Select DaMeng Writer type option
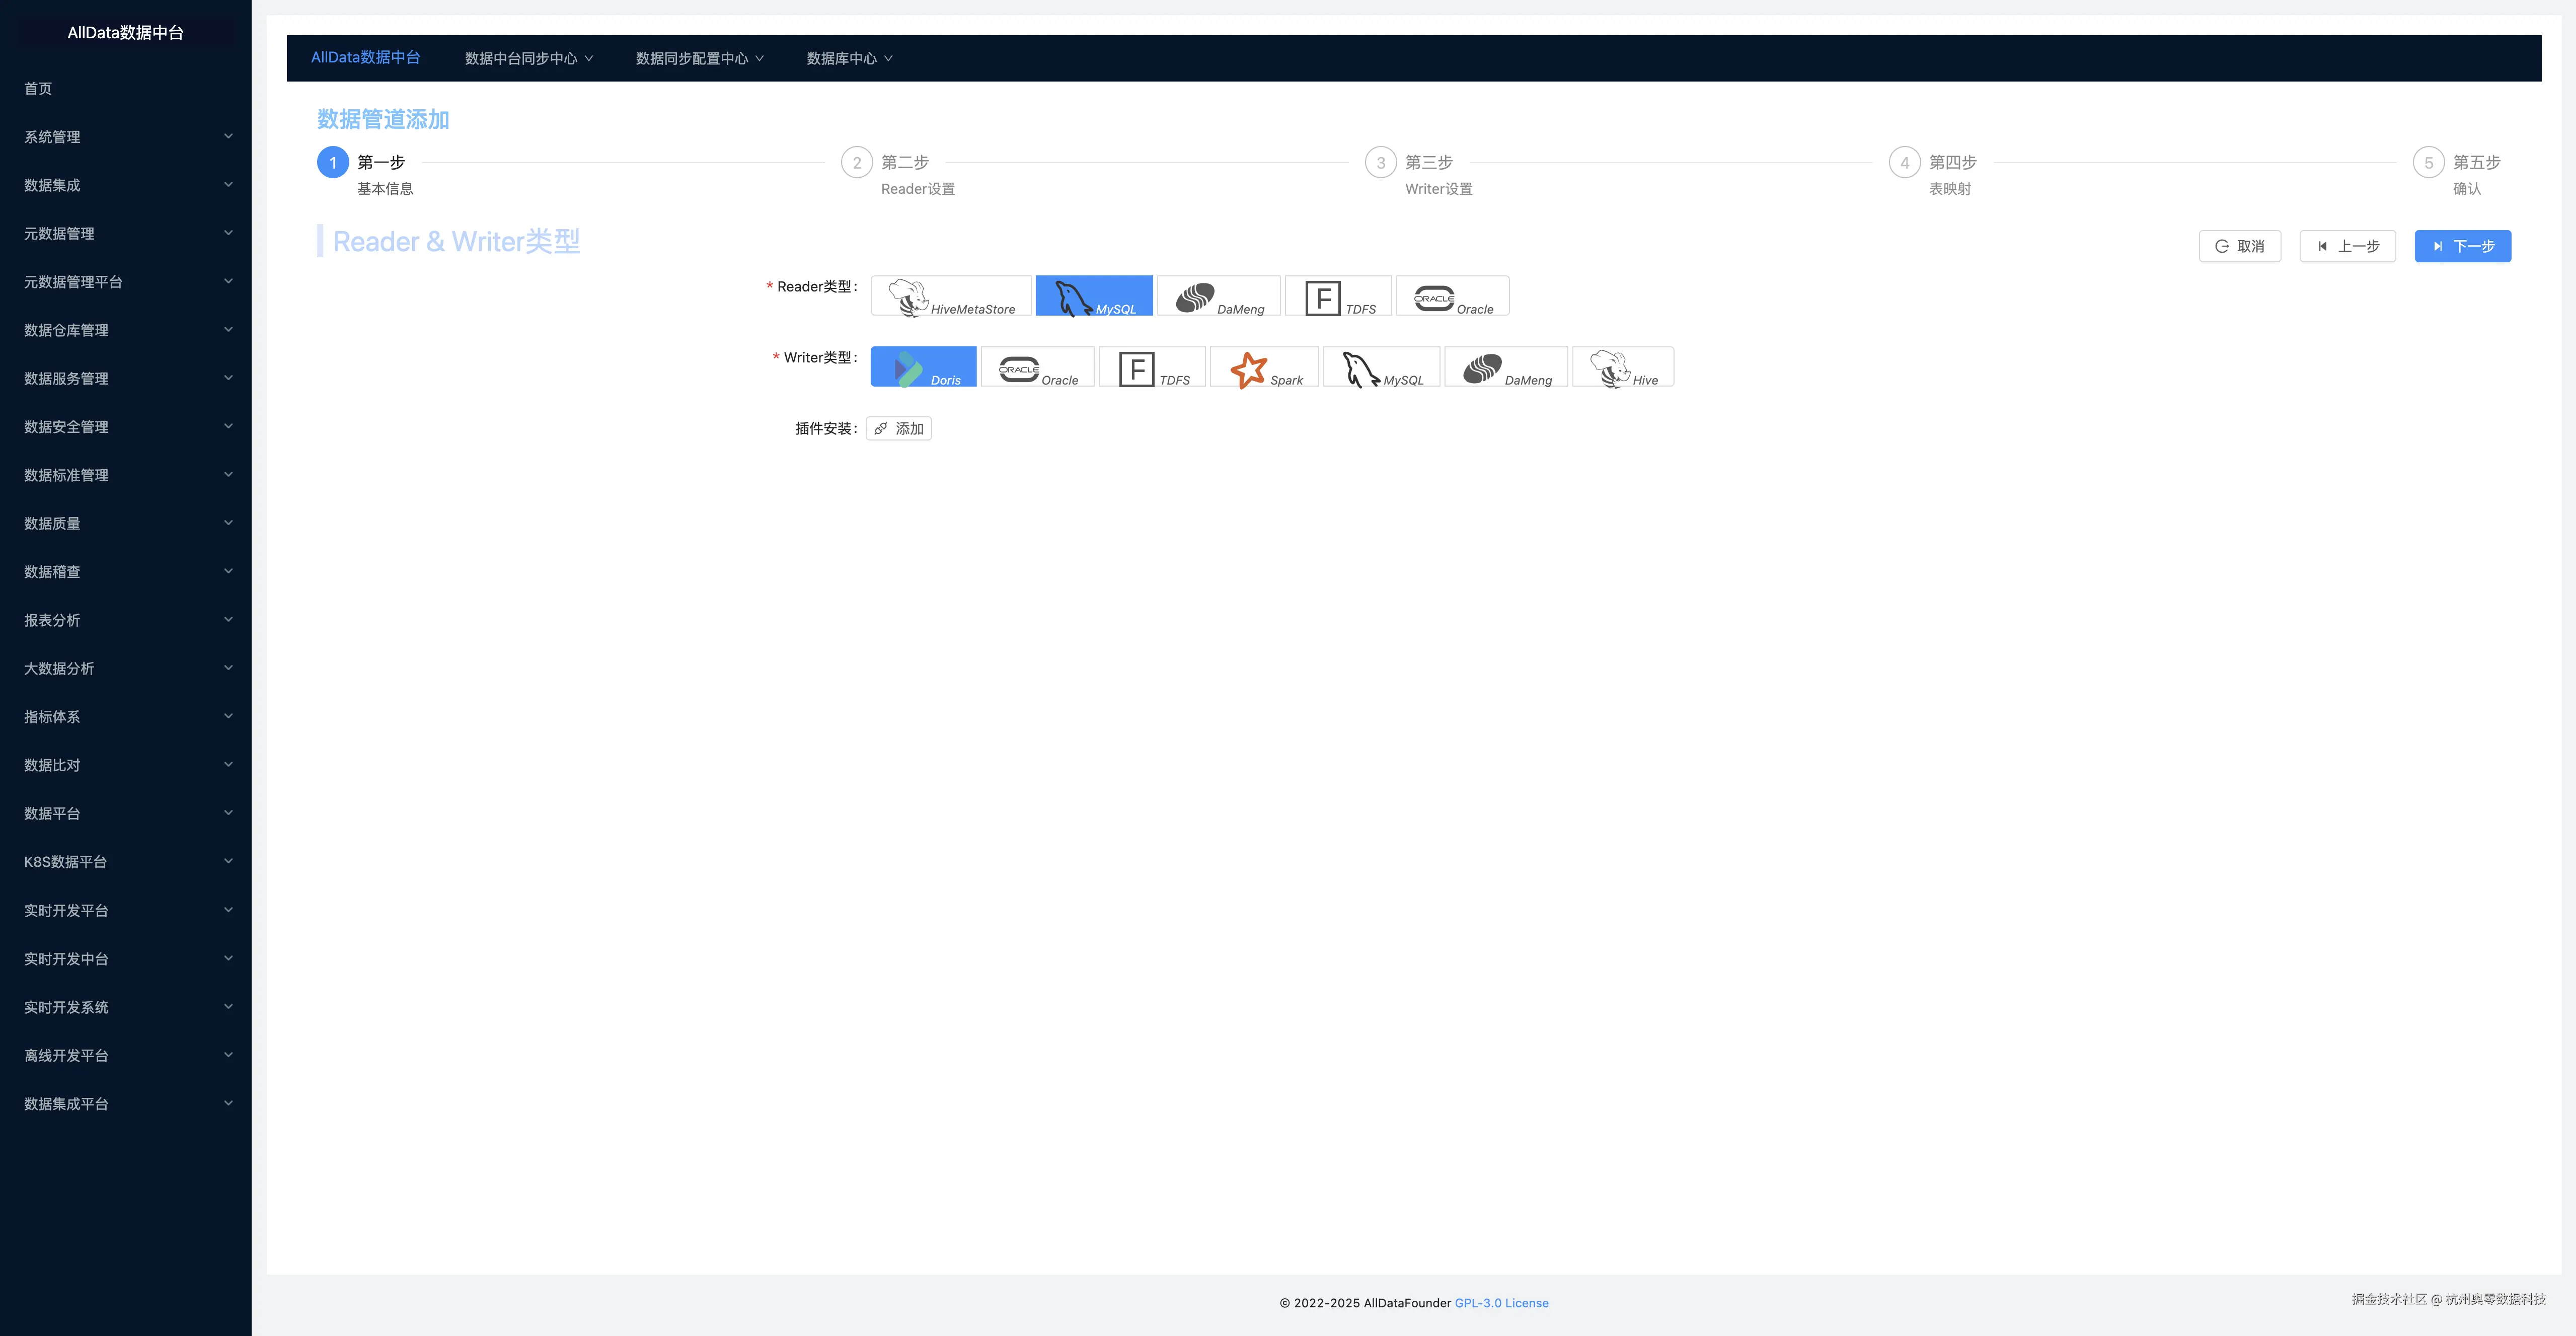This screenshot has width=2576, height=1336. [1506, 368]
